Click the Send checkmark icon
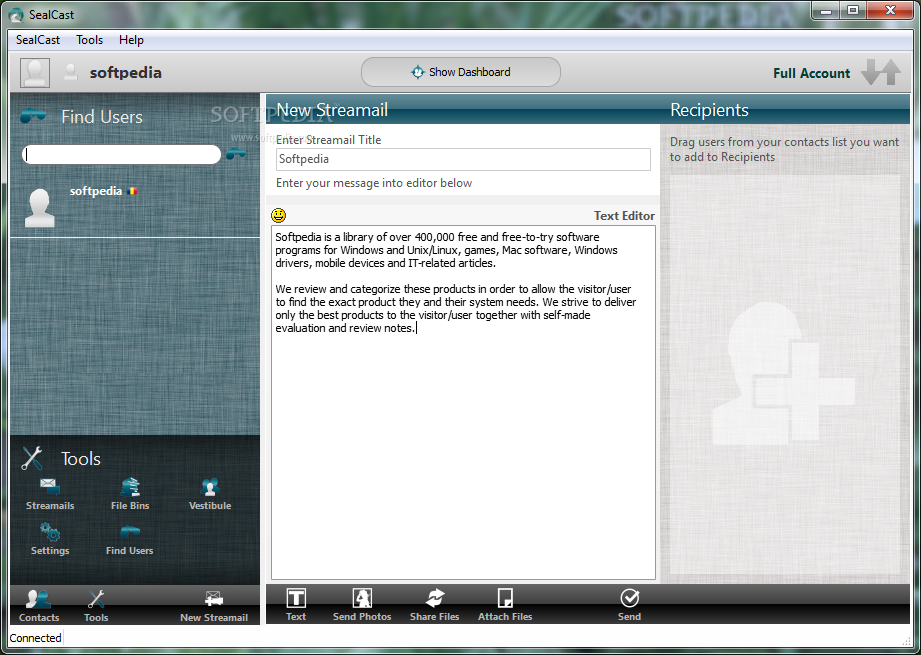The width and height of the screenshot is (921, 655). pos(629,598)
